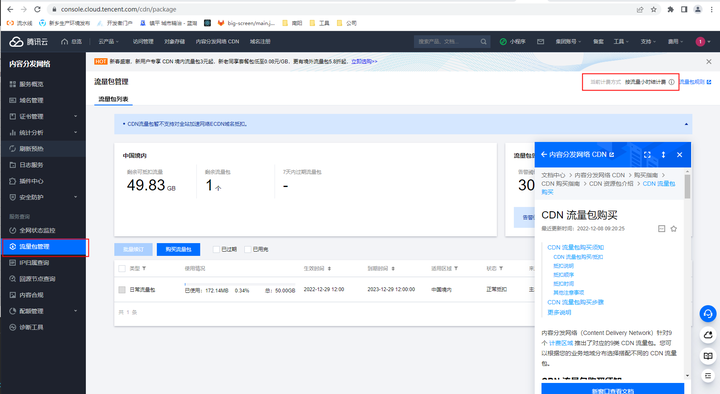
Task: Expand 证书管理 in the sidebar
Action: [x=44, y=117]
